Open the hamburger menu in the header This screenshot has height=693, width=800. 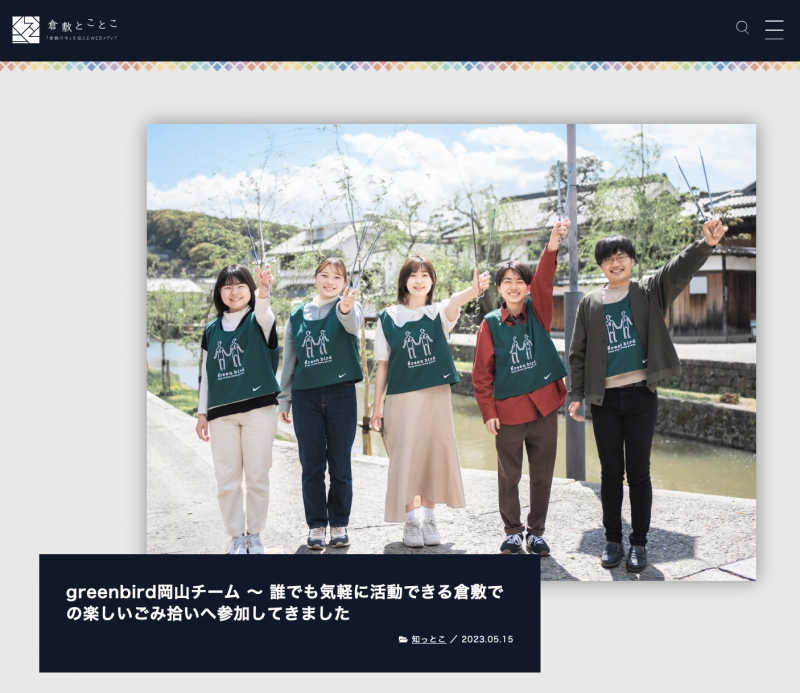tap(774, 29)
